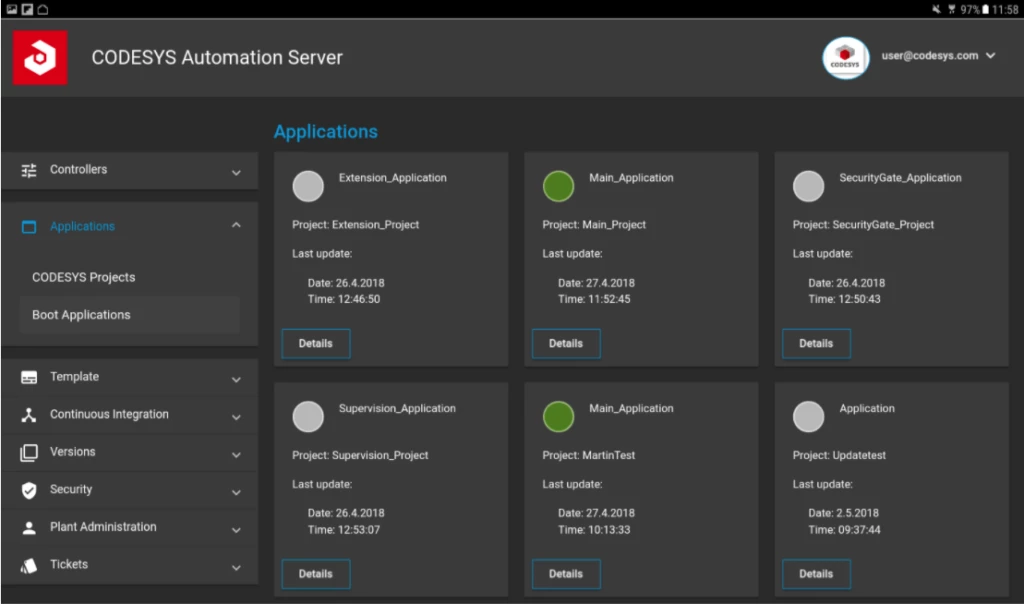Click the status circle on SecurityGate_Application
The width and height of the screenshot is (1024, 604).
[x=808, y=185]
